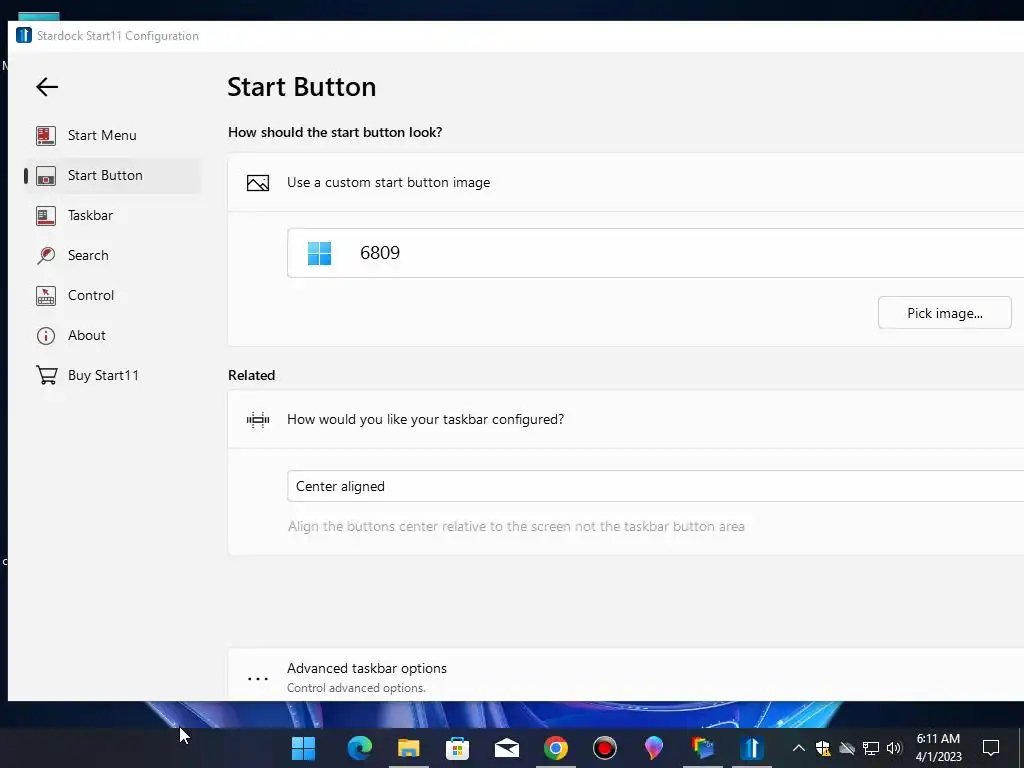Image resolution: width=1024 pixels, height=768 pixels.
Task: Open Microsoft Store from the taskbar
Action: (x=458, y=748)
